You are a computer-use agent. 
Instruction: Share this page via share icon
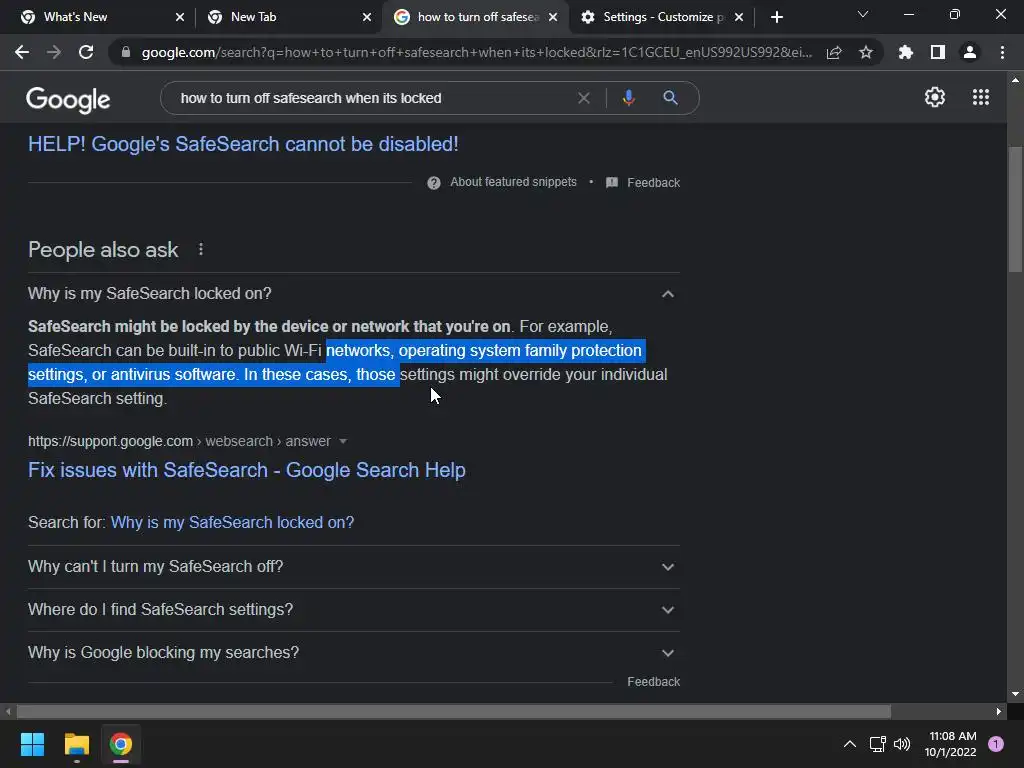click(834, 52)
